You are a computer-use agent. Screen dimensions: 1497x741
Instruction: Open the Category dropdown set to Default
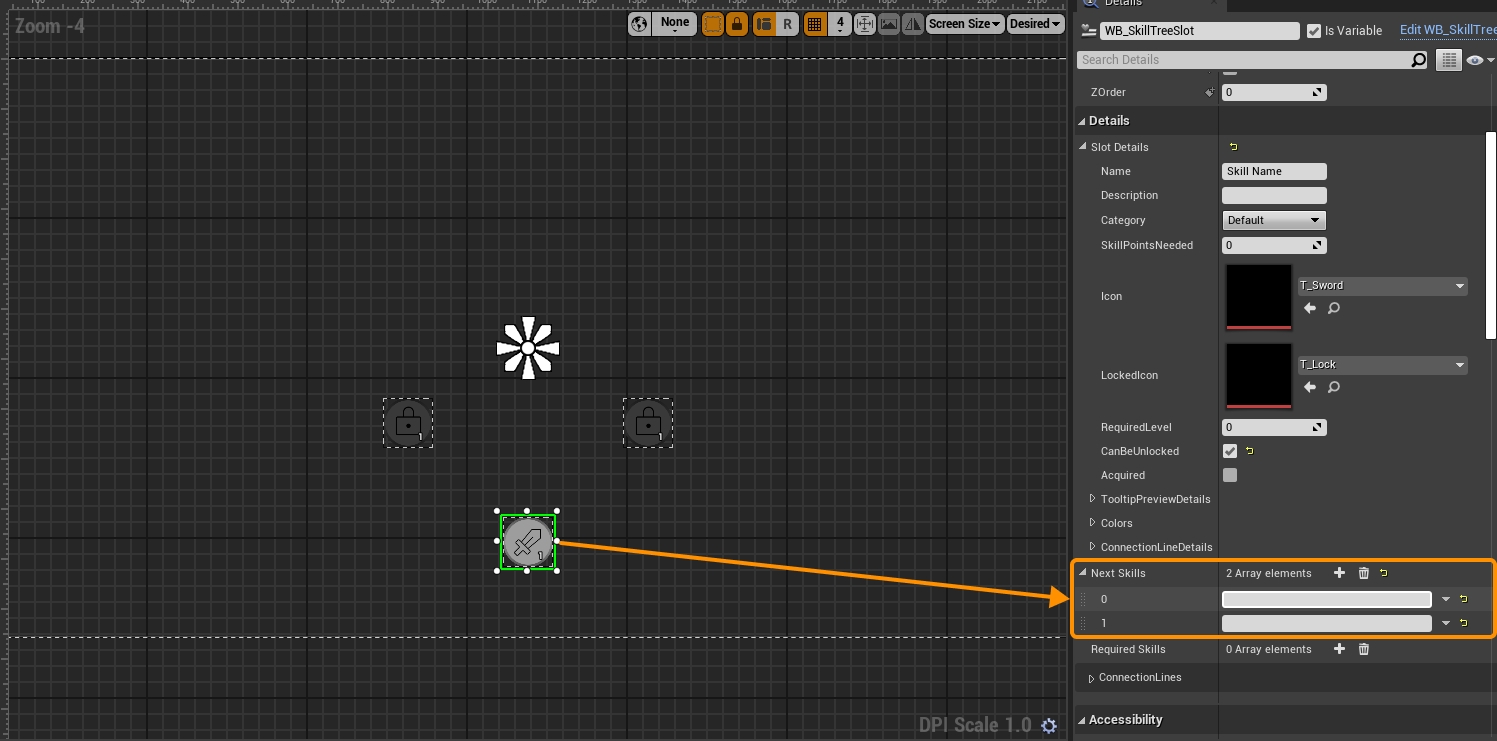click(1274, 220)
